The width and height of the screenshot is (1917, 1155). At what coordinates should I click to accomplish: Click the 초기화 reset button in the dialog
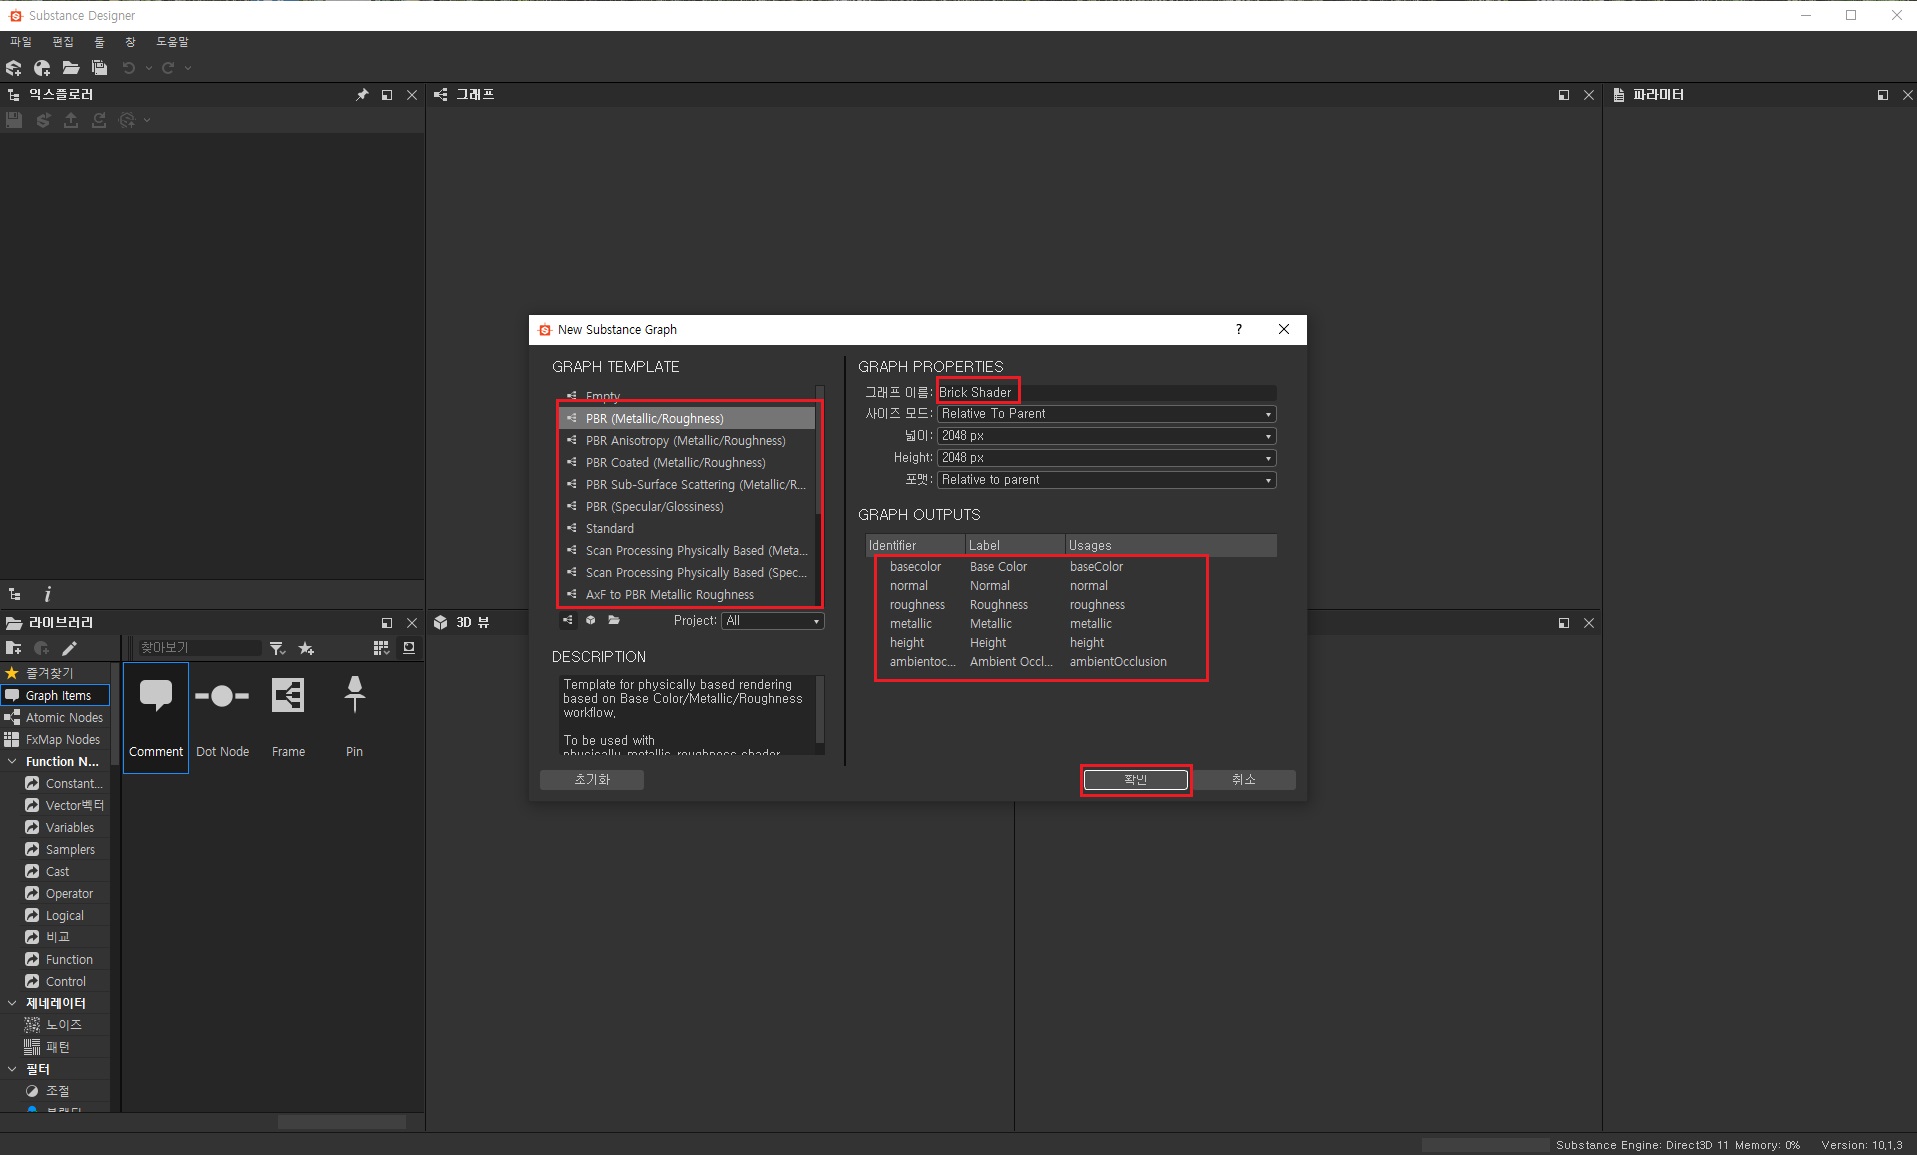592,780
